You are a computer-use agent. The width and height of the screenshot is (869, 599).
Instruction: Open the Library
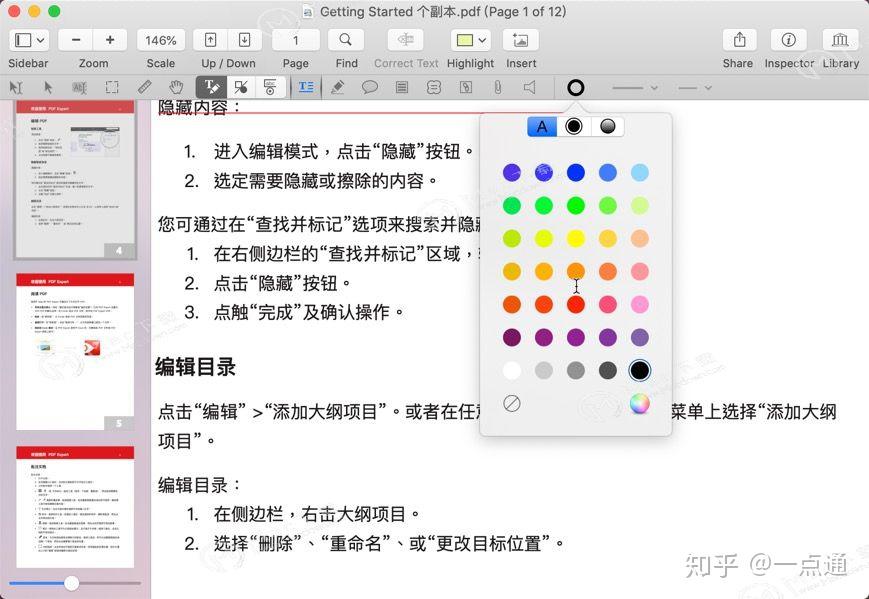click(x=840, y=40)
